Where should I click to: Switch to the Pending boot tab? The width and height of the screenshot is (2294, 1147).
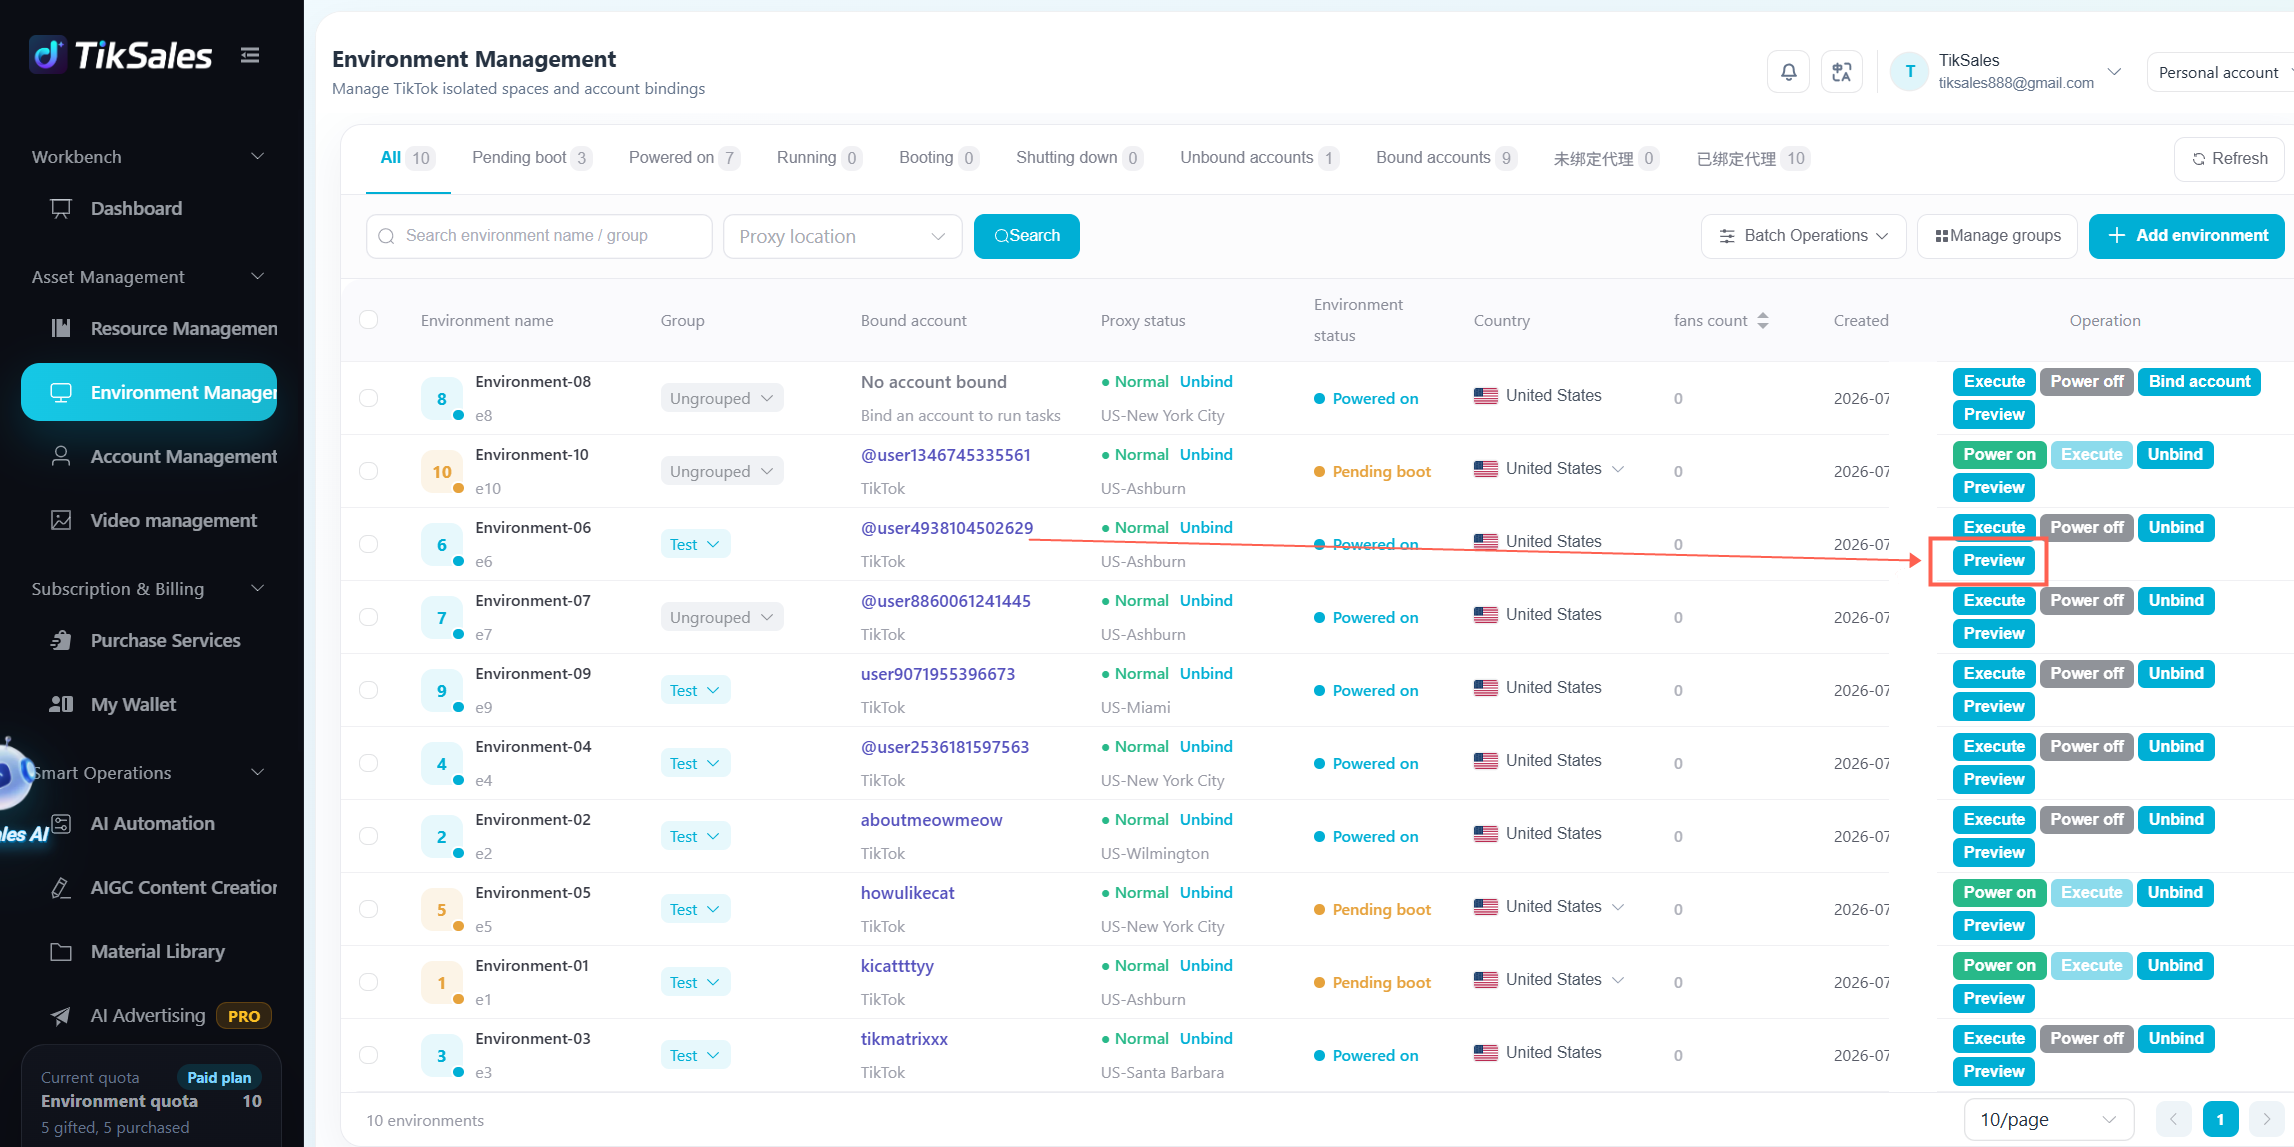pos(530,158)
